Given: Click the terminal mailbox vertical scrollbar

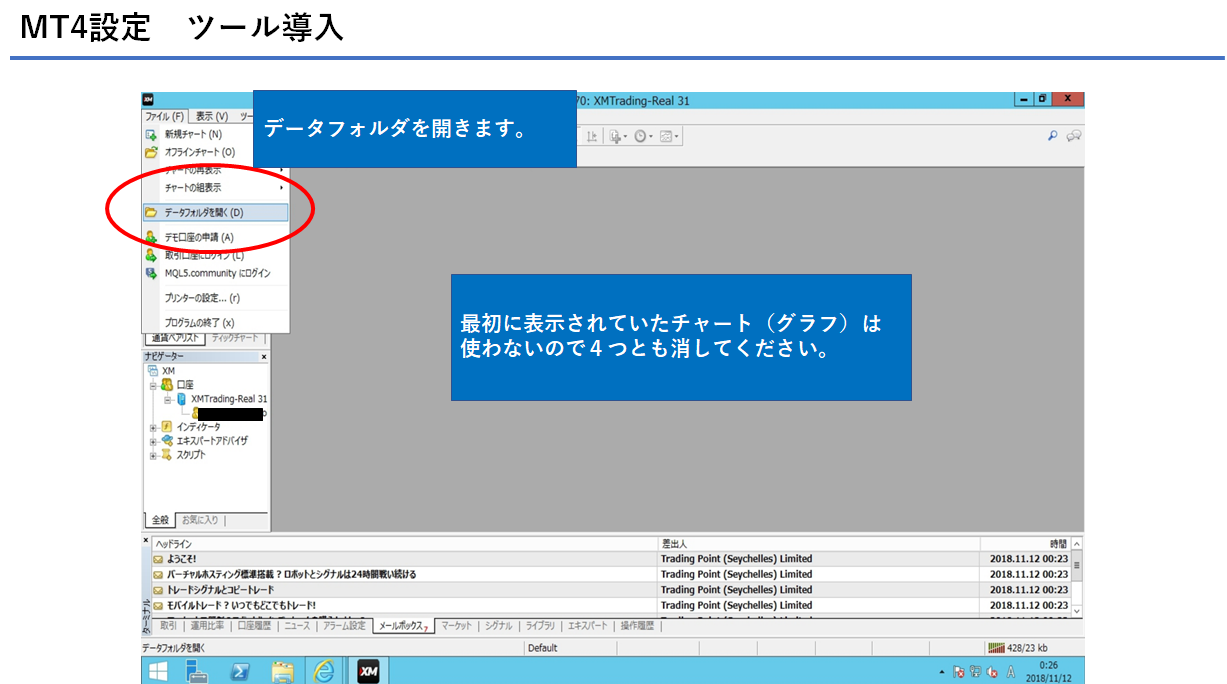Looking at the screenshot, I should pos(1077,577).
